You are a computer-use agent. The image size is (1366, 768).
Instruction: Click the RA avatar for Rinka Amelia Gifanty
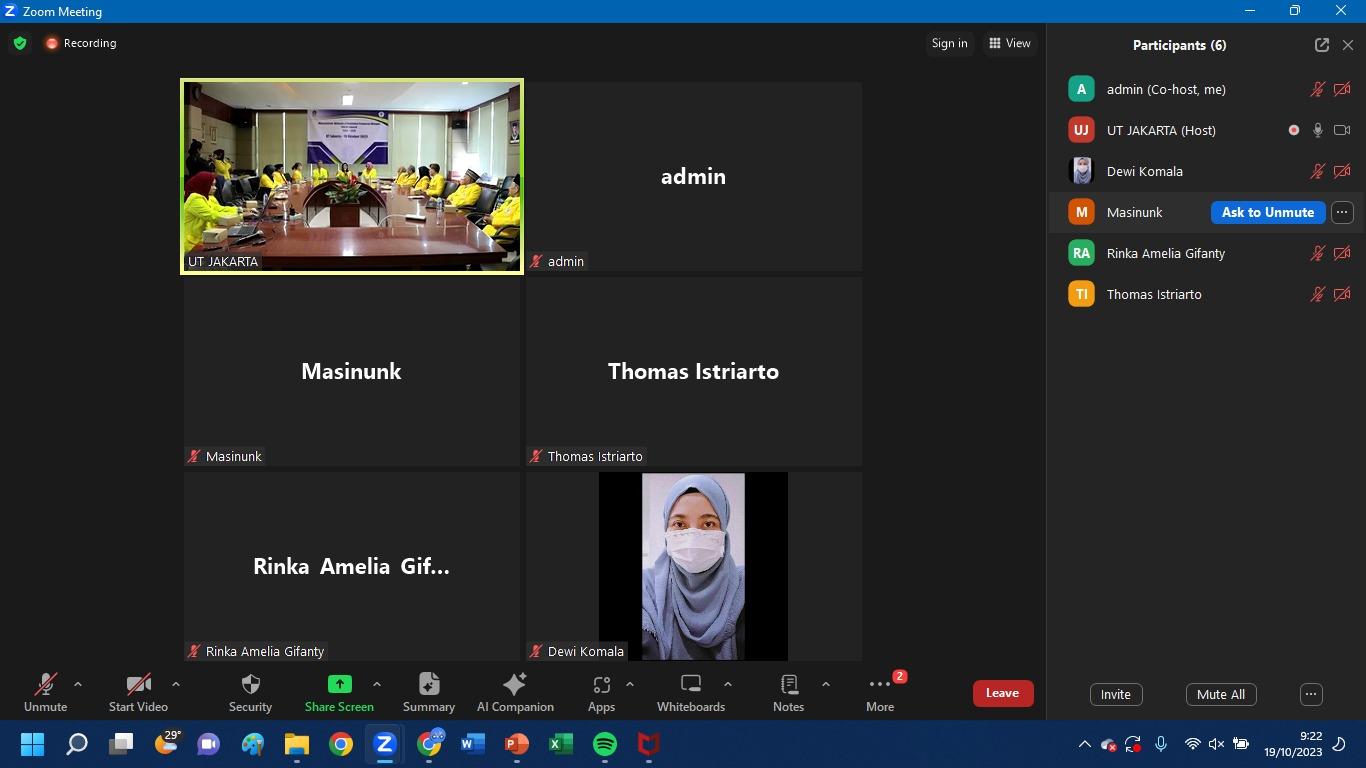tap(1081, 253)
